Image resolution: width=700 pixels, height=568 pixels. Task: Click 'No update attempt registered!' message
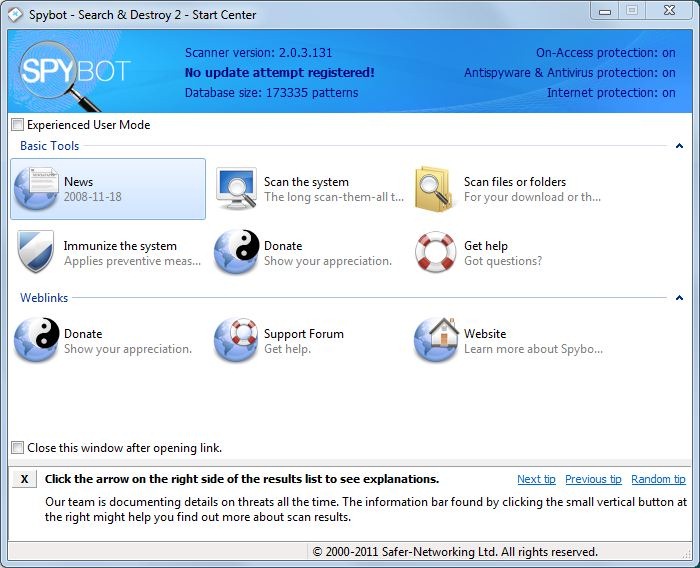[x=279, y=72]
